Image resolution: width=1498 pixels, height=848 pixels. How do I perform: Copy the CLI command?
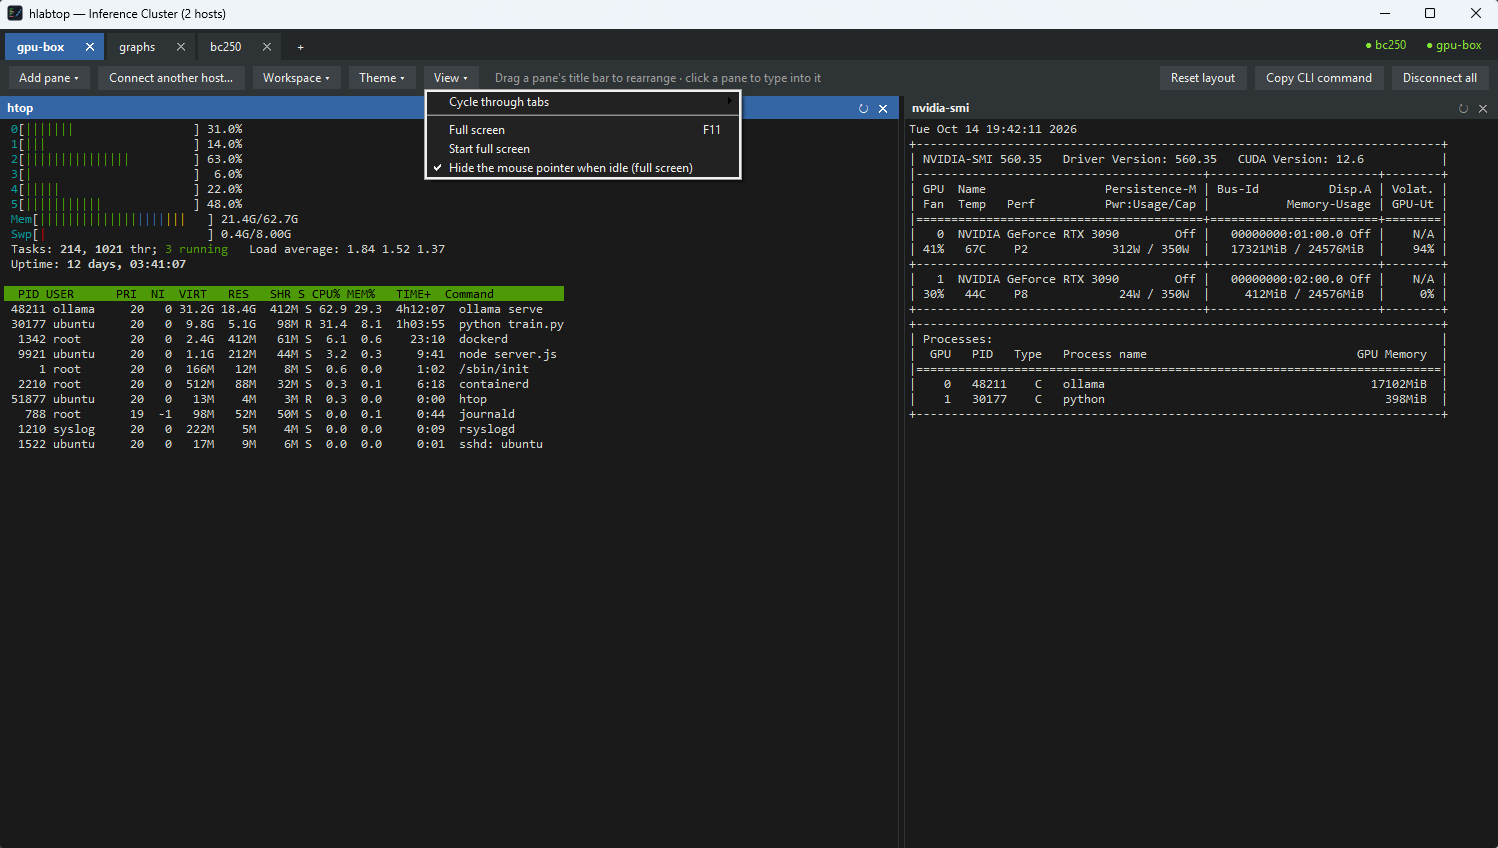[1319, 78]
